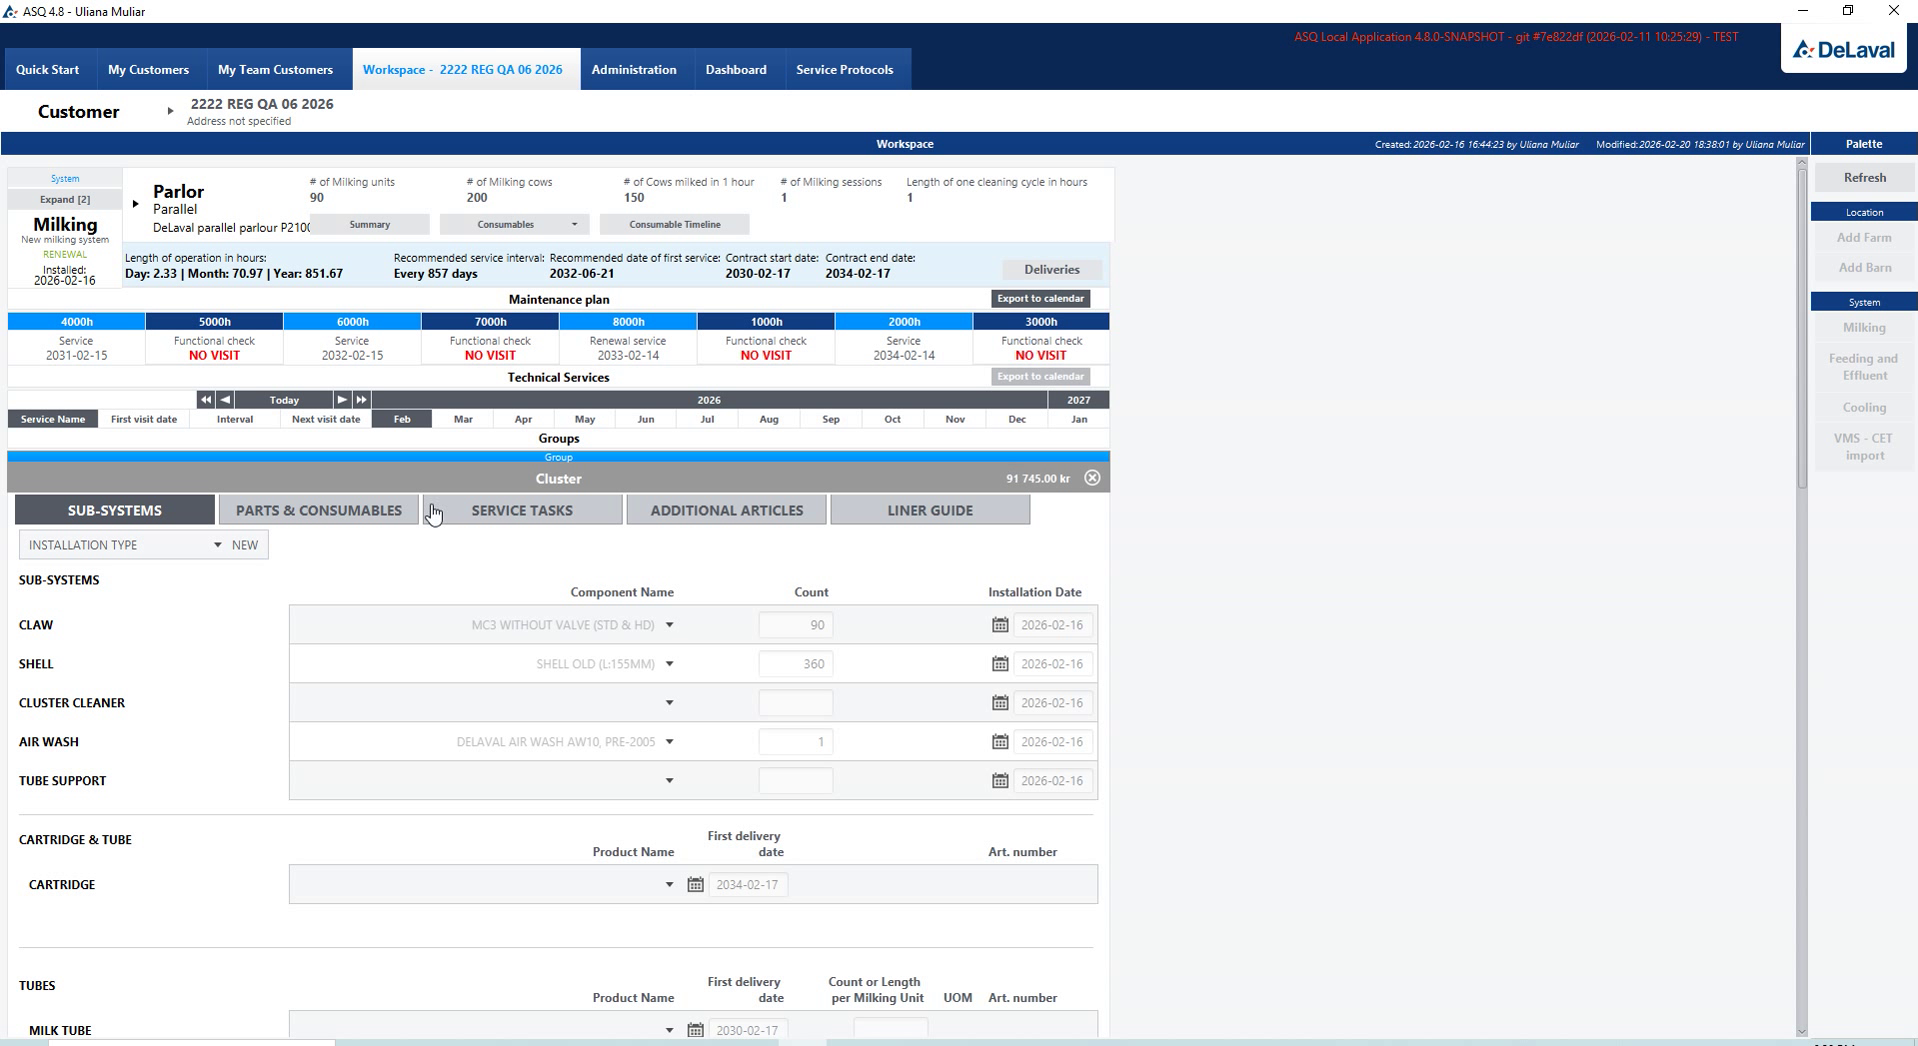Jump to next year in timeline
1918x1046 pixels.
[362, 400]
